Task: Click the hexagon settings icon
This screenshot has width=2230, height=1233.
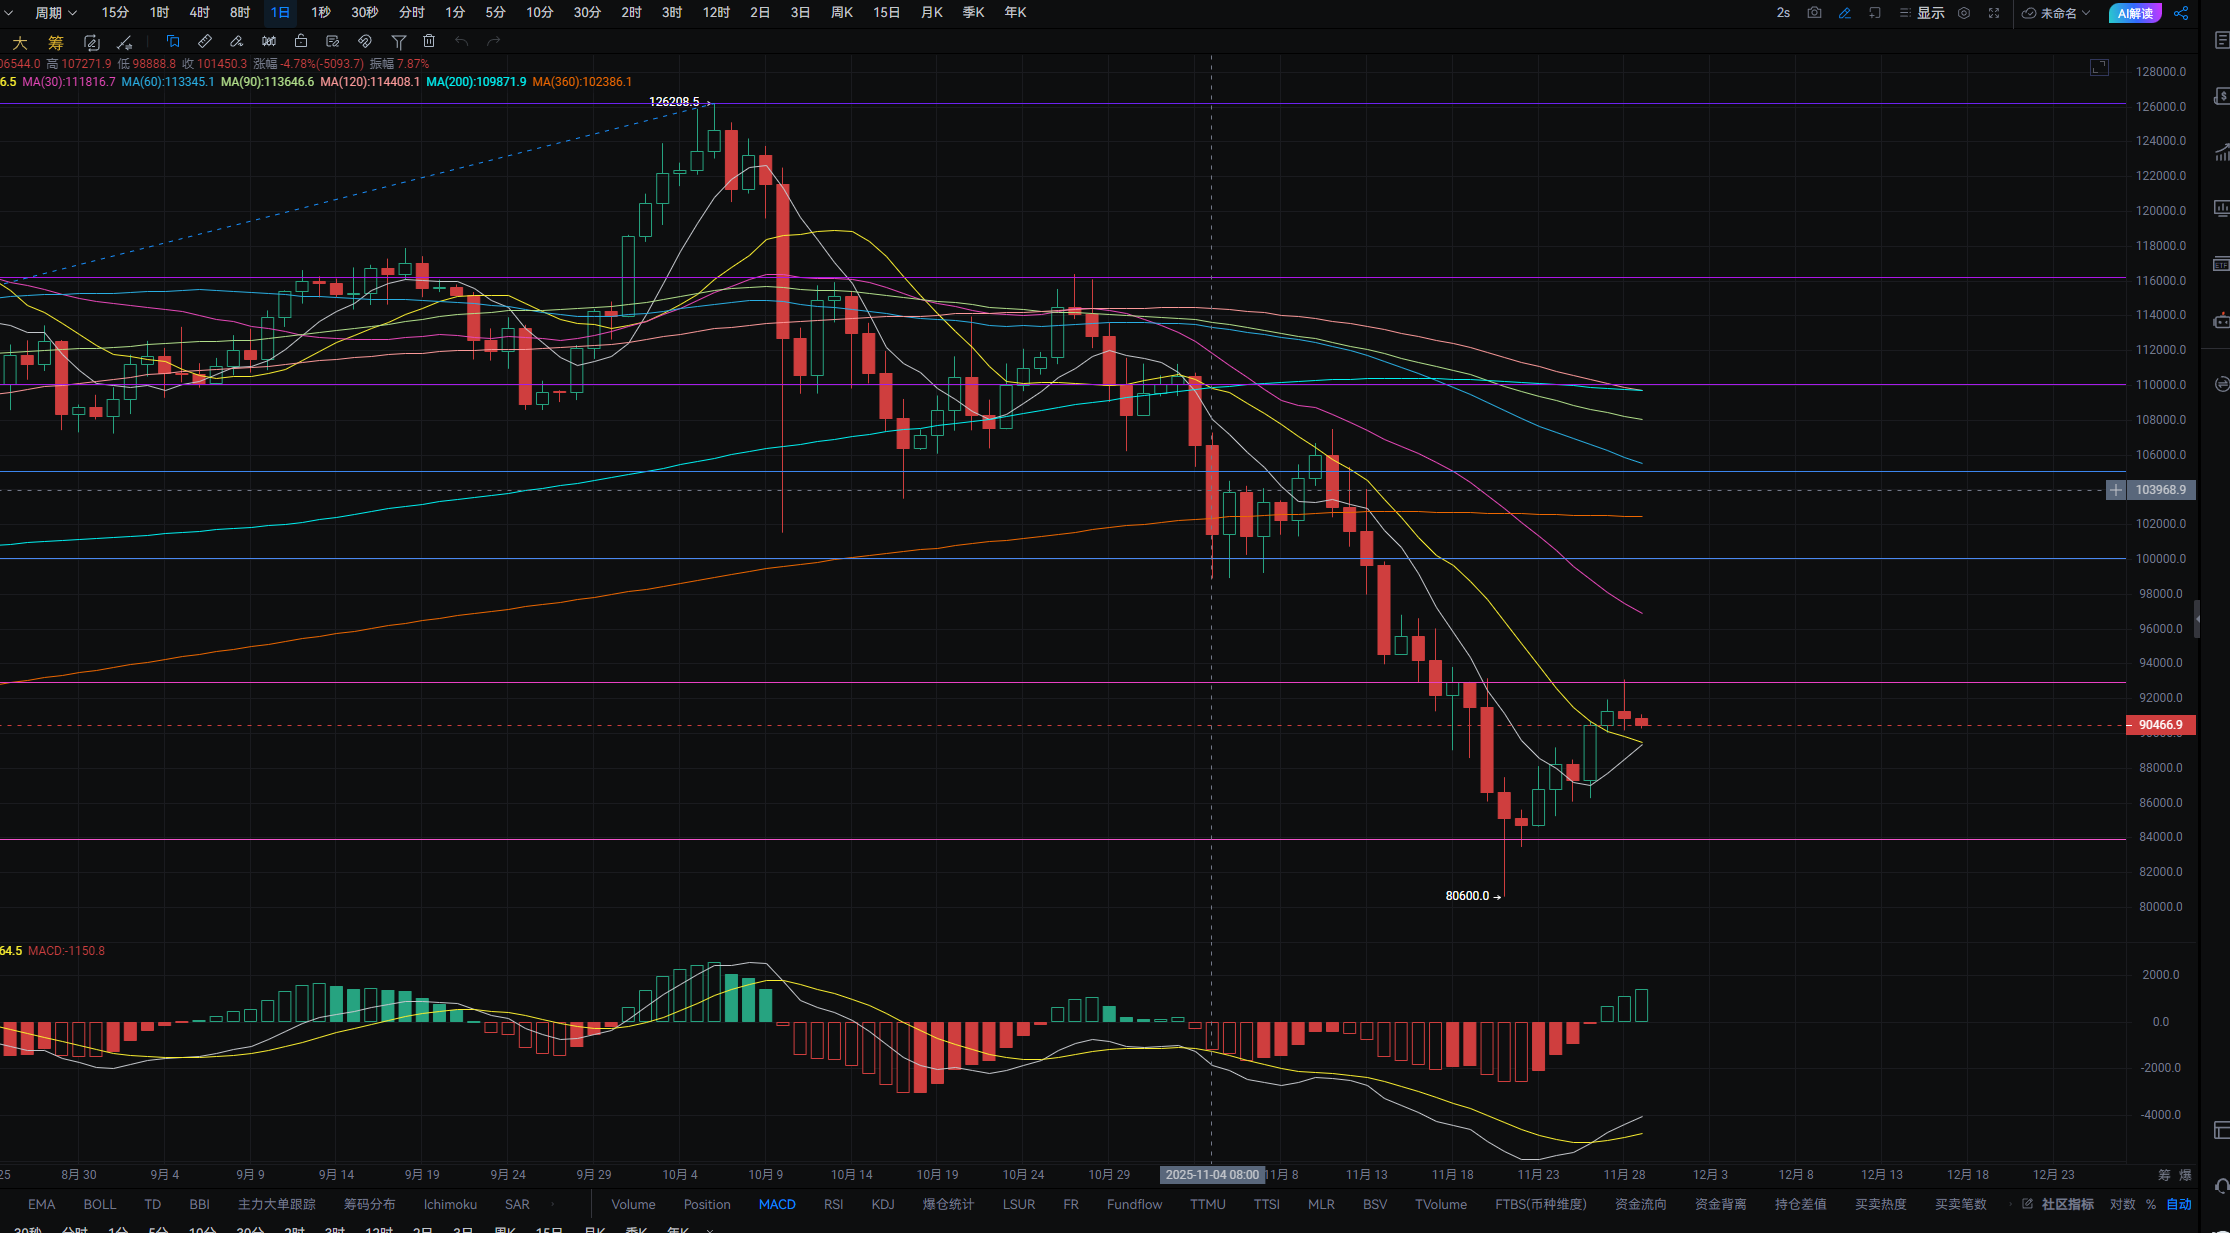Action: pos(1964,13)
